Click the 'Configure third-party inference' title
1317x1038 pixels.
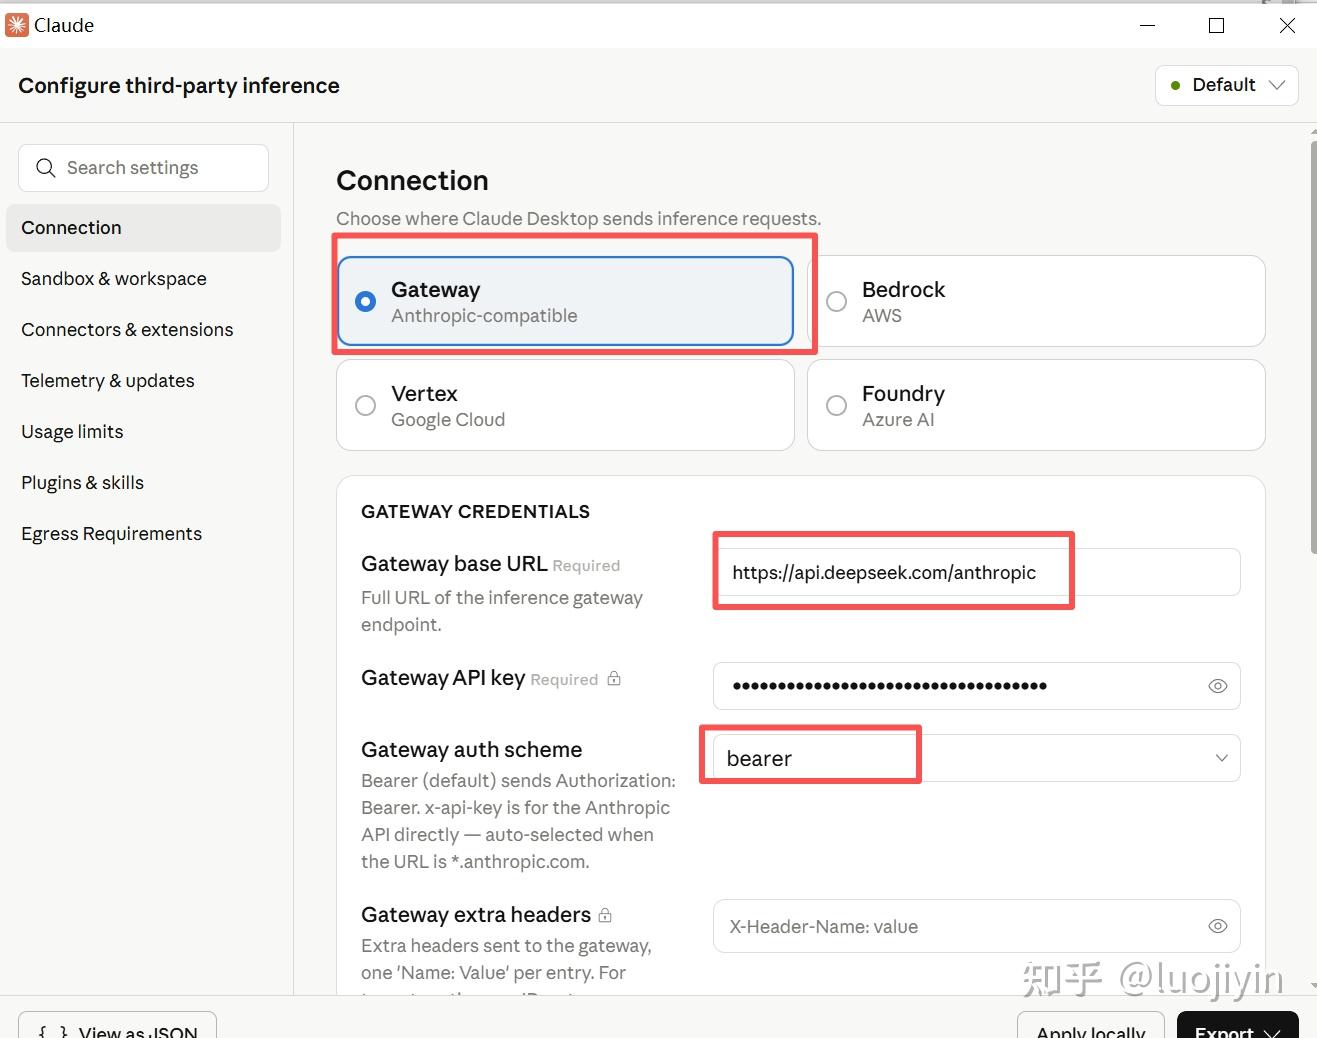click(x=179, y=86)
